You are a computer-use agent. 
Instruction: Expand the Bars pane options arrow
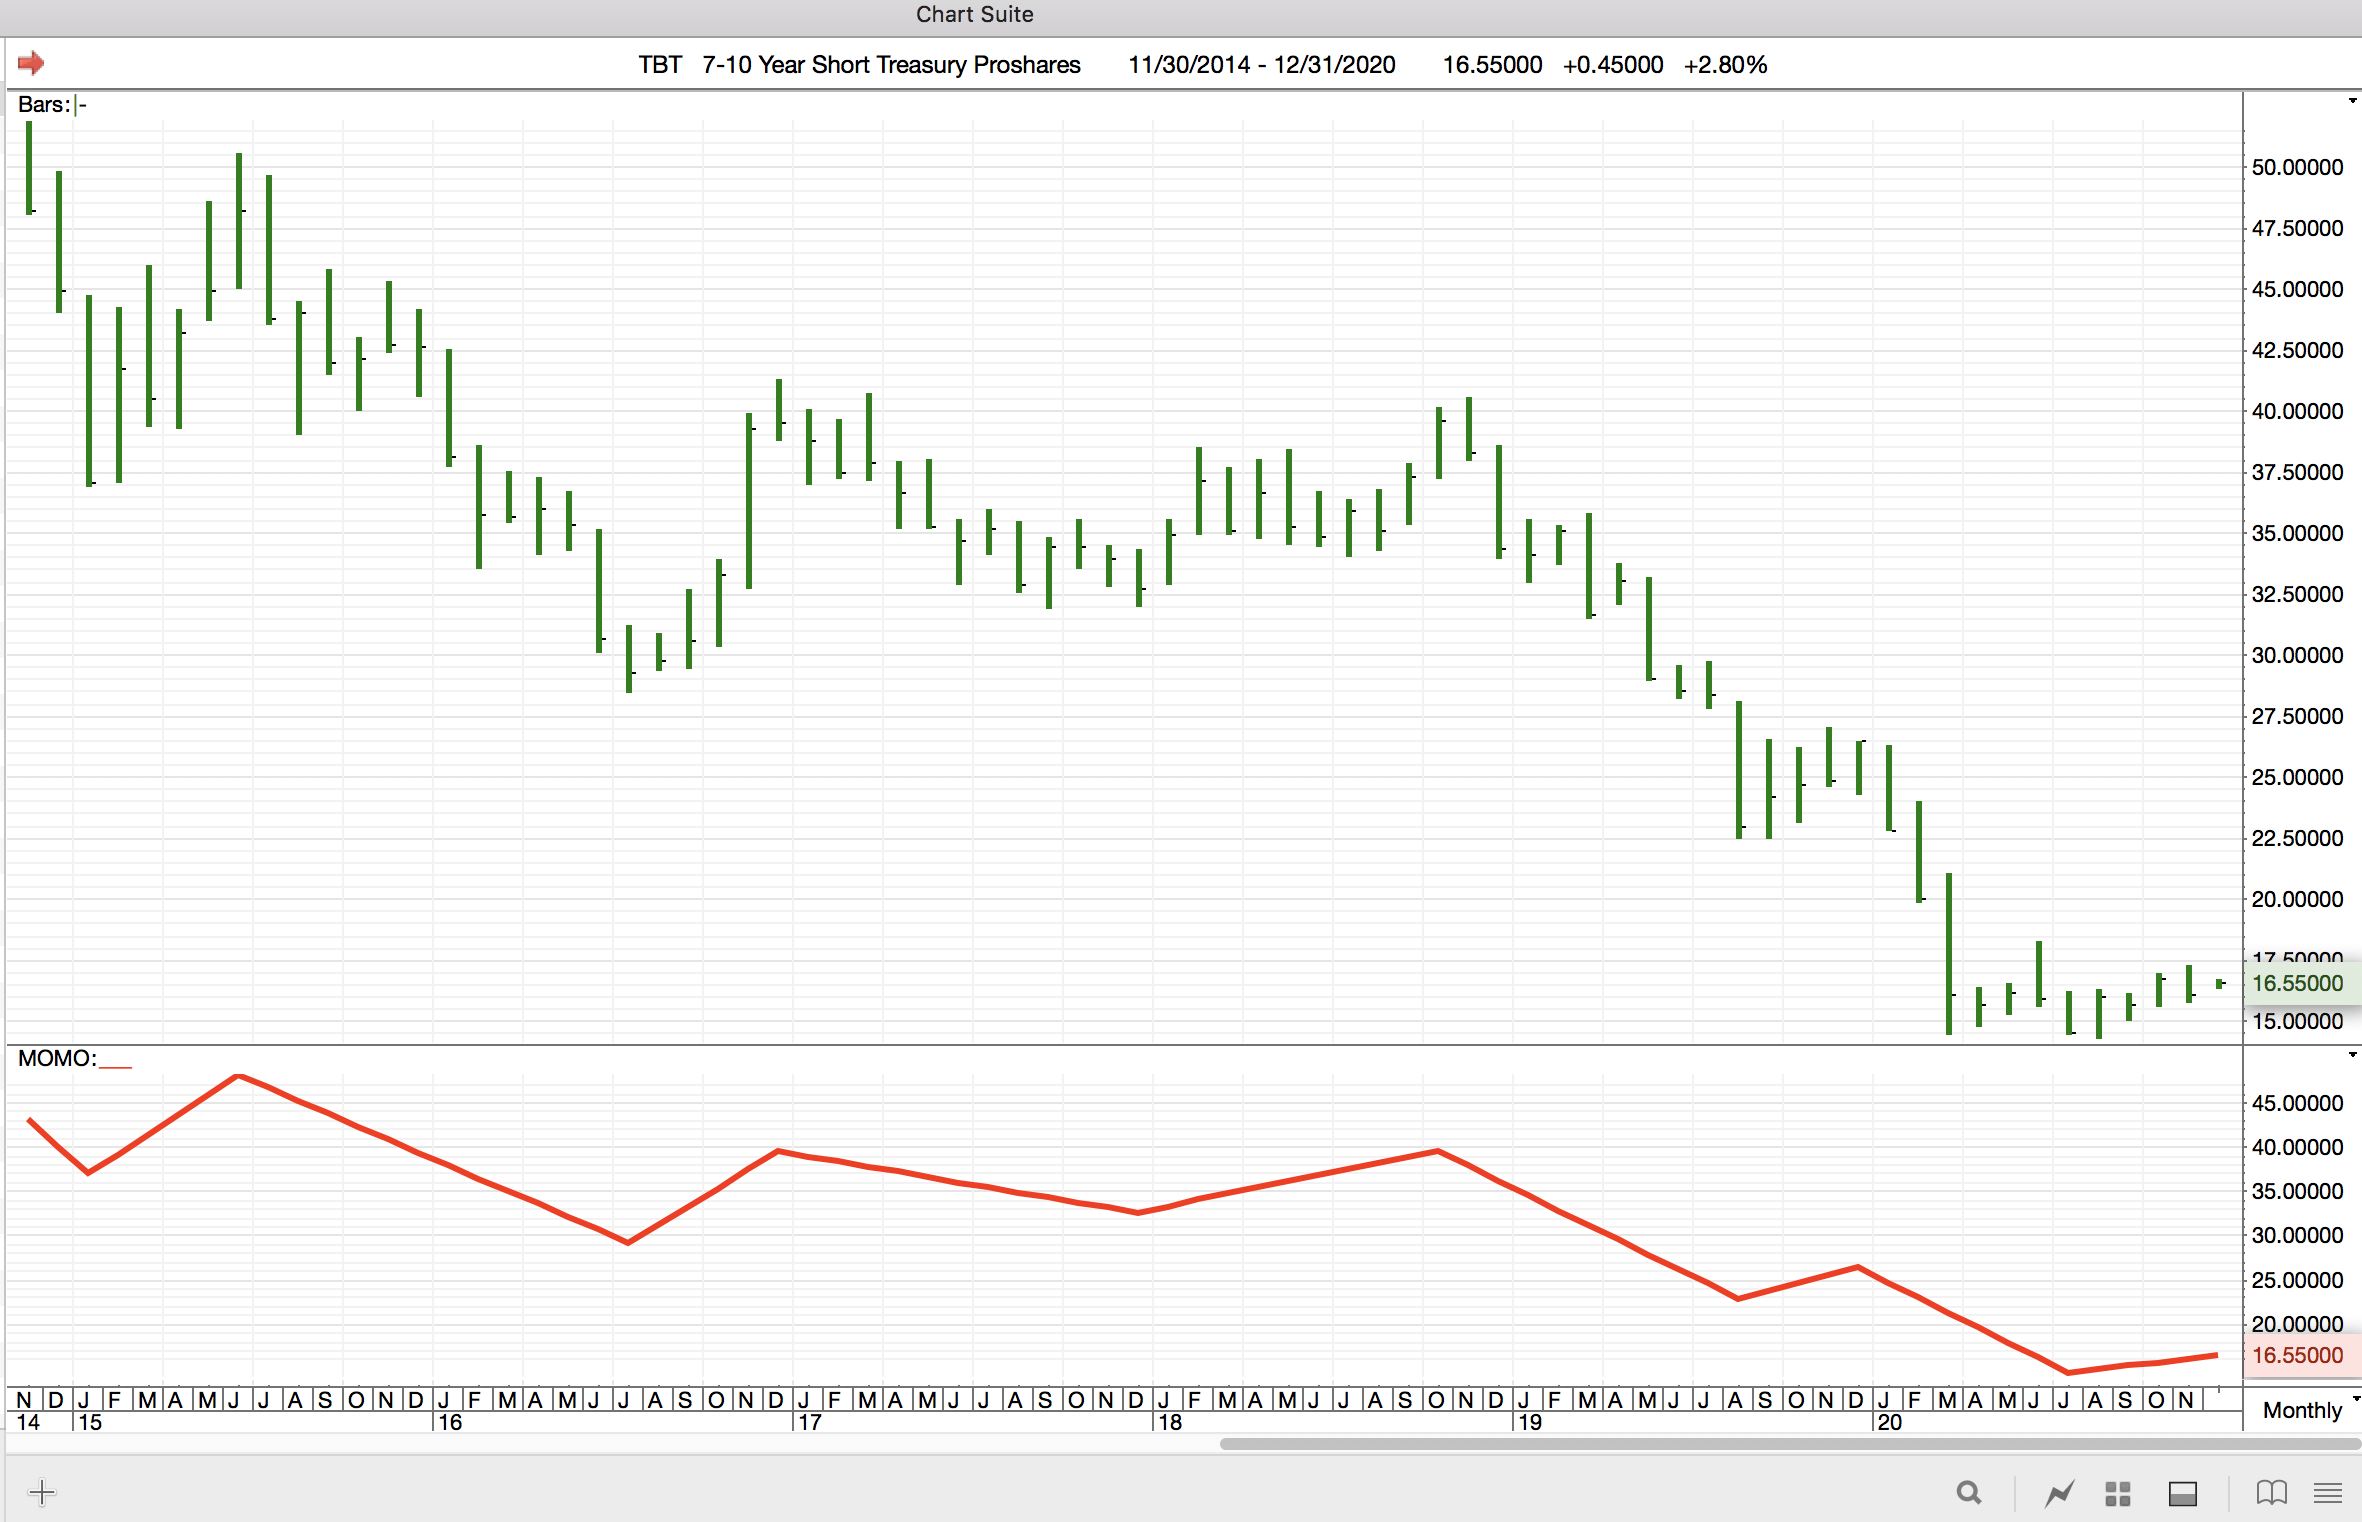coord(2352,101)
